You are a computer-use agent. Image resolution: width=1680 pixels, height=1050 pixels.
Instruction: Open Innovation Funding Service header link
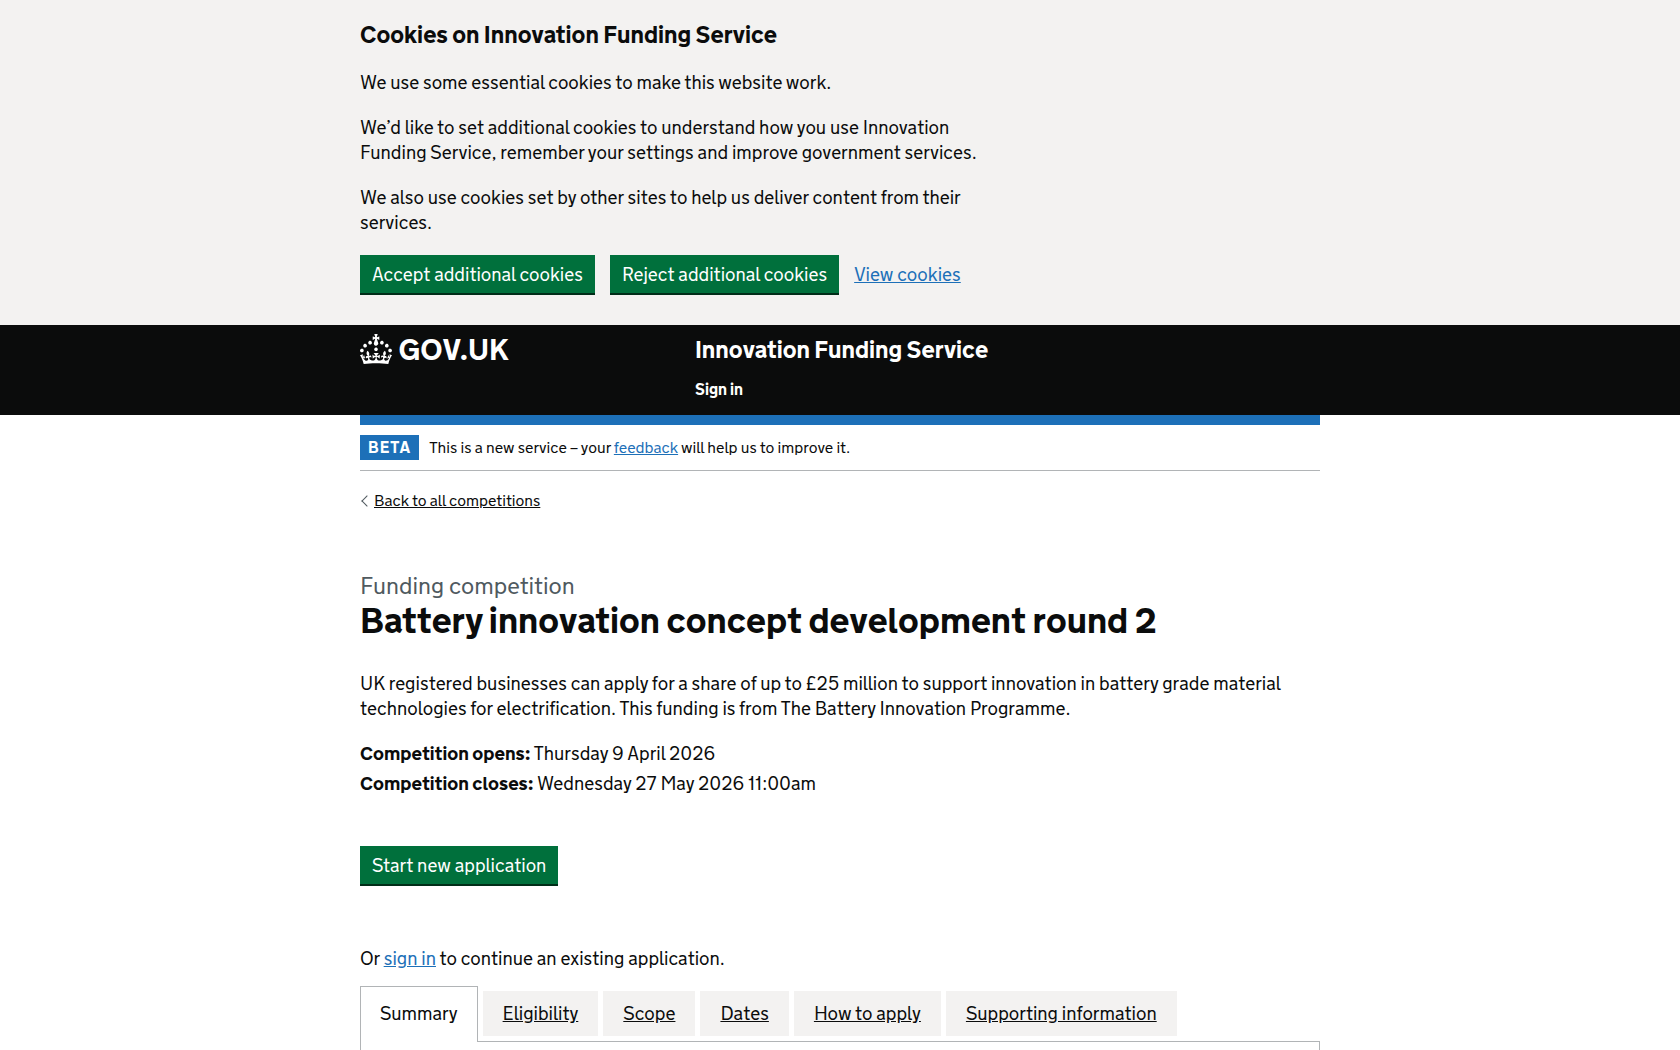pyautogui.click(x=841, y=350)
